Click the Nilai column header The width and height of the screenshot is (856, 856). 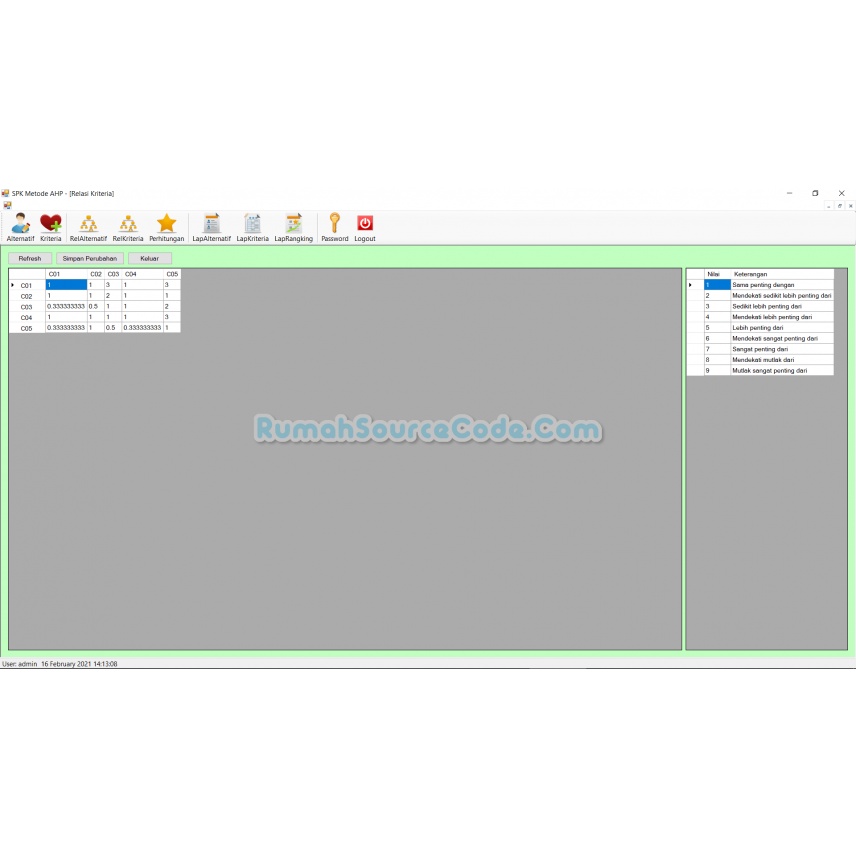717,274
